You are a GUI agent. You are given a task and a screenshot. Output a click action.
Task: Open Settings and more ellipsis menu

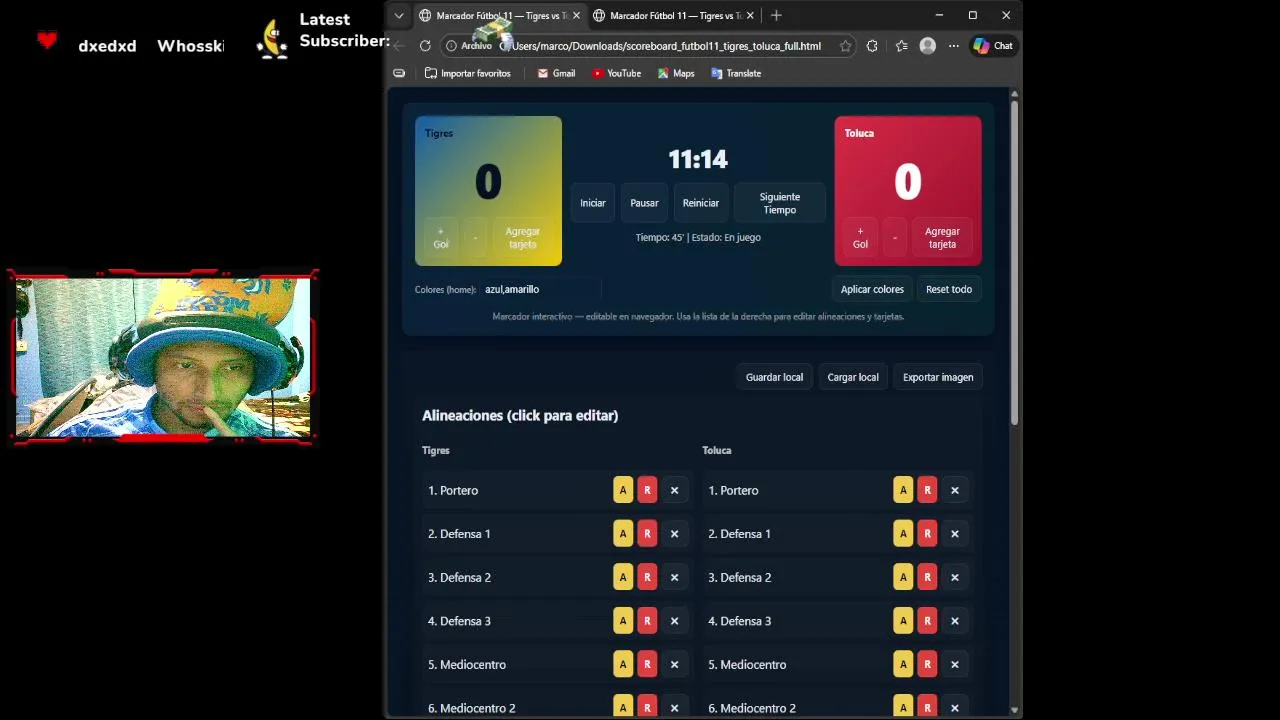pyautogui.click(x=954, y=46)
